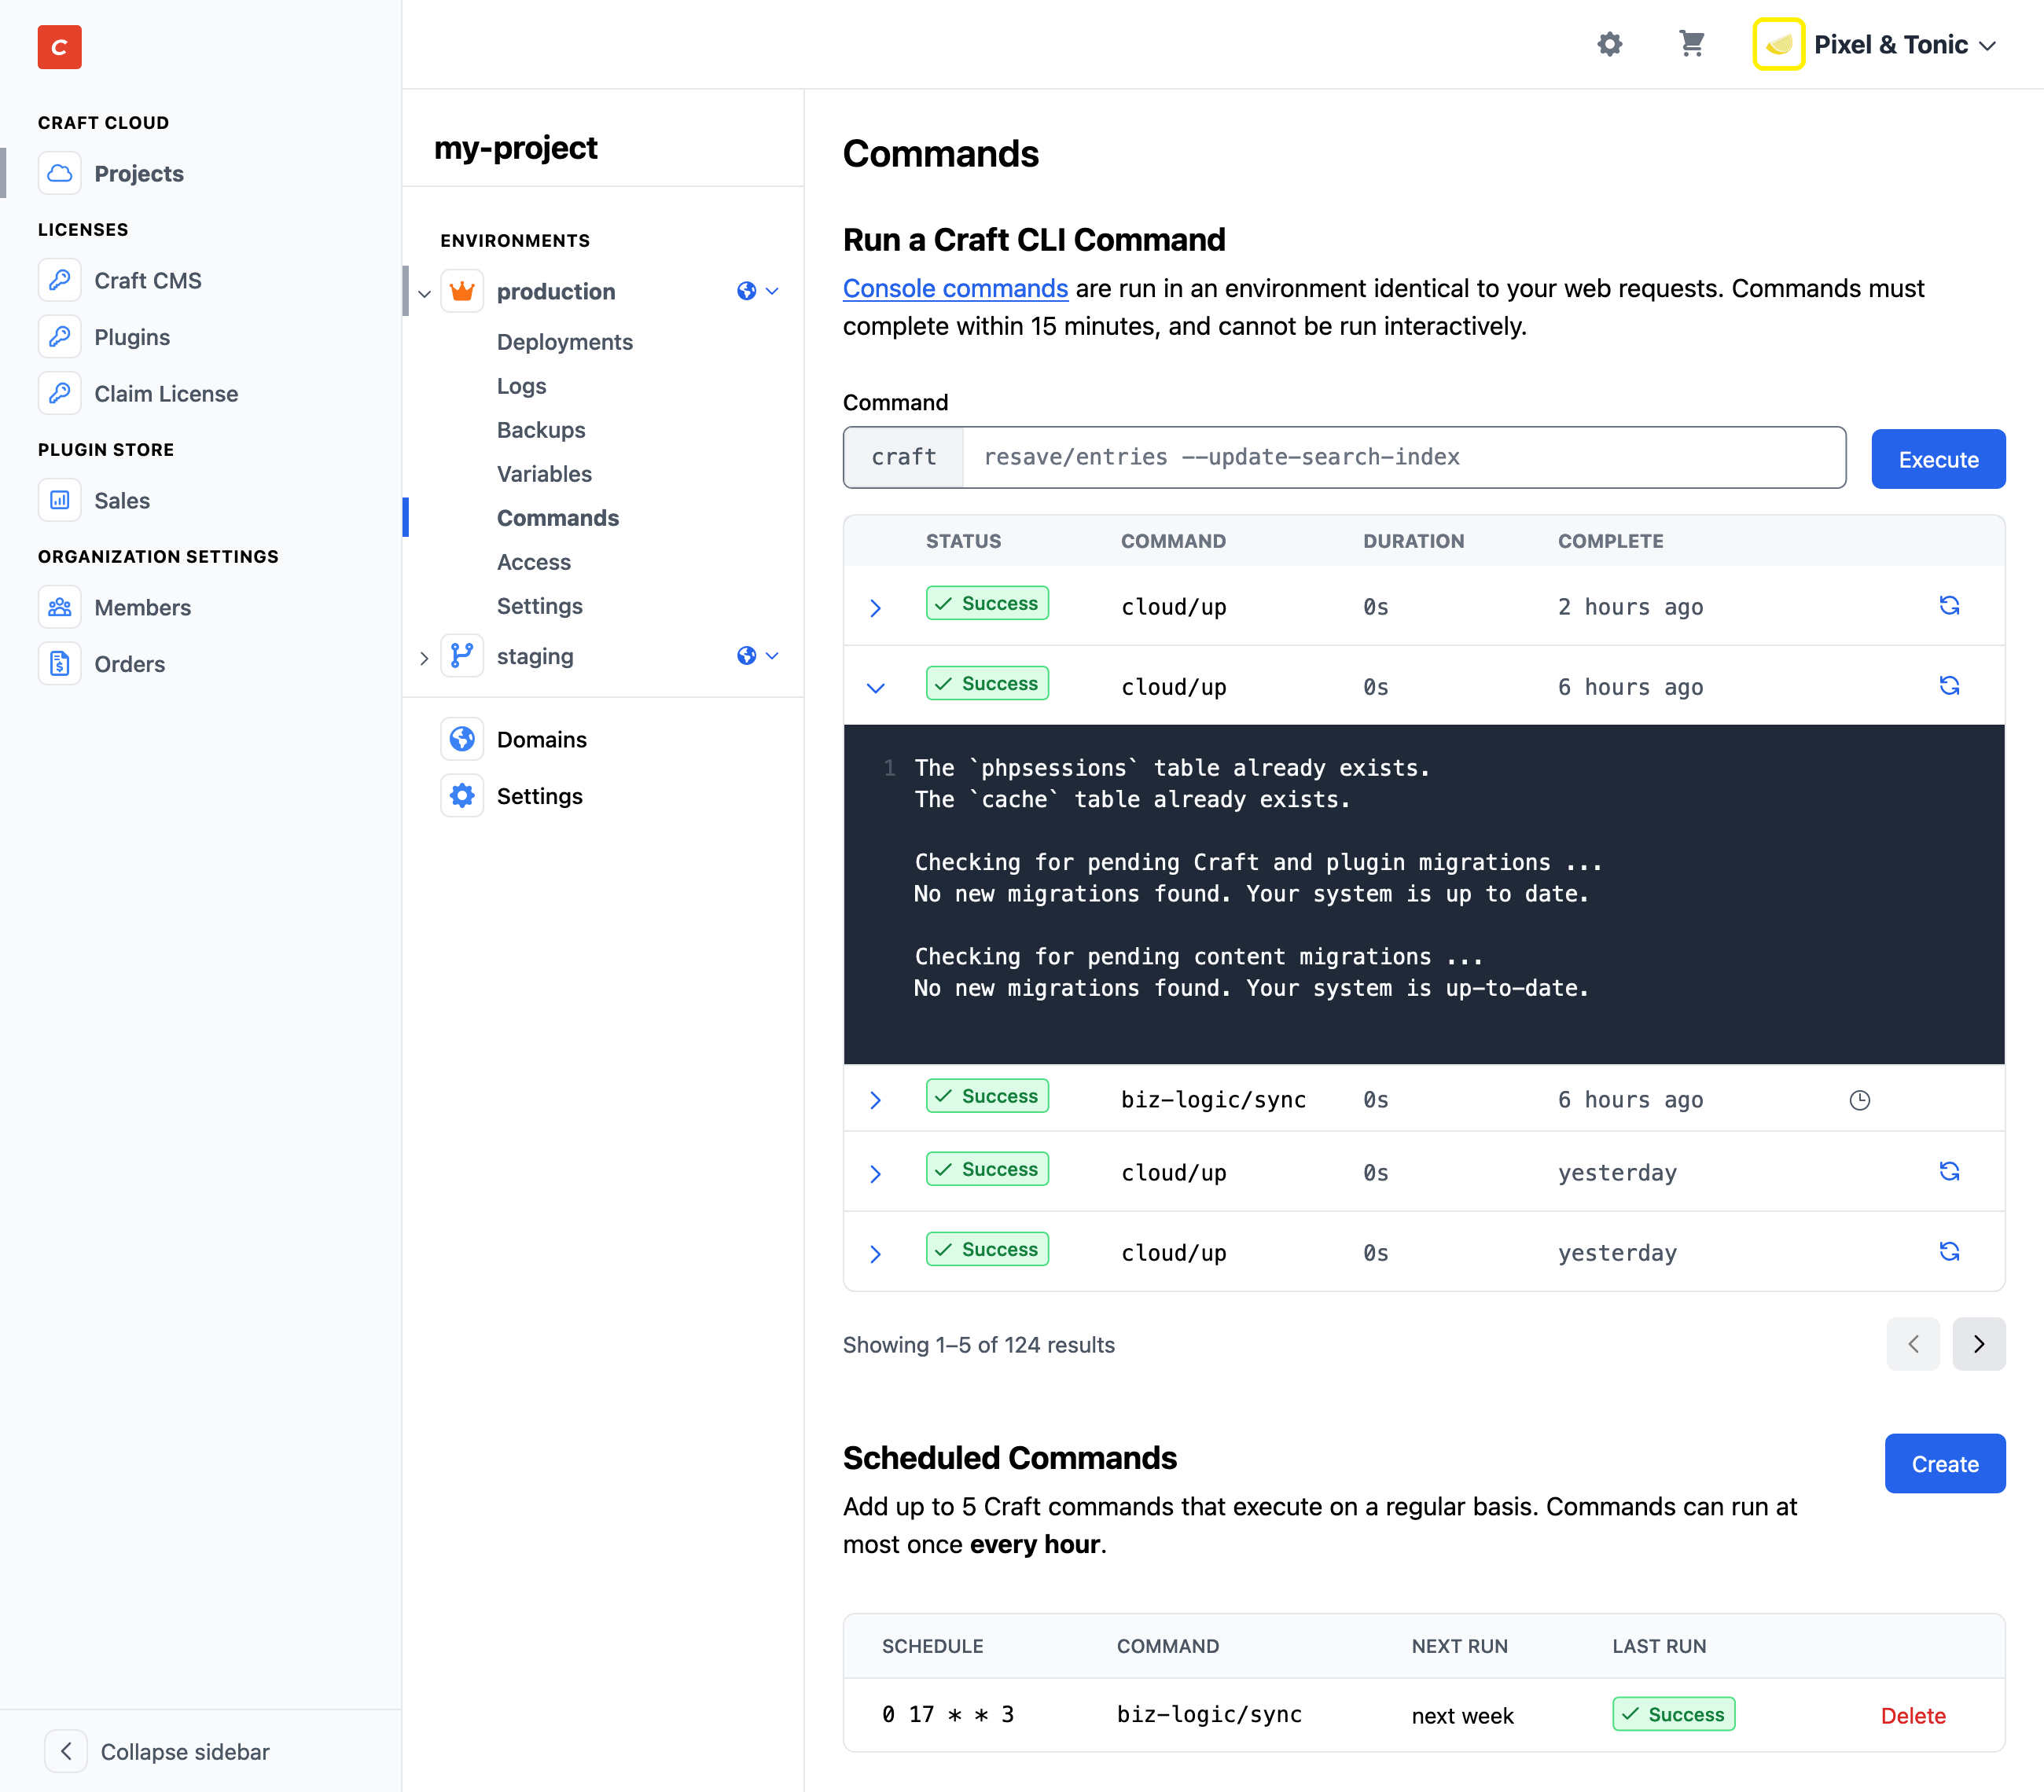The width and height of the screenshot is (2044, 1792).
Task: Open the Variables menu item
Action: 544,474
